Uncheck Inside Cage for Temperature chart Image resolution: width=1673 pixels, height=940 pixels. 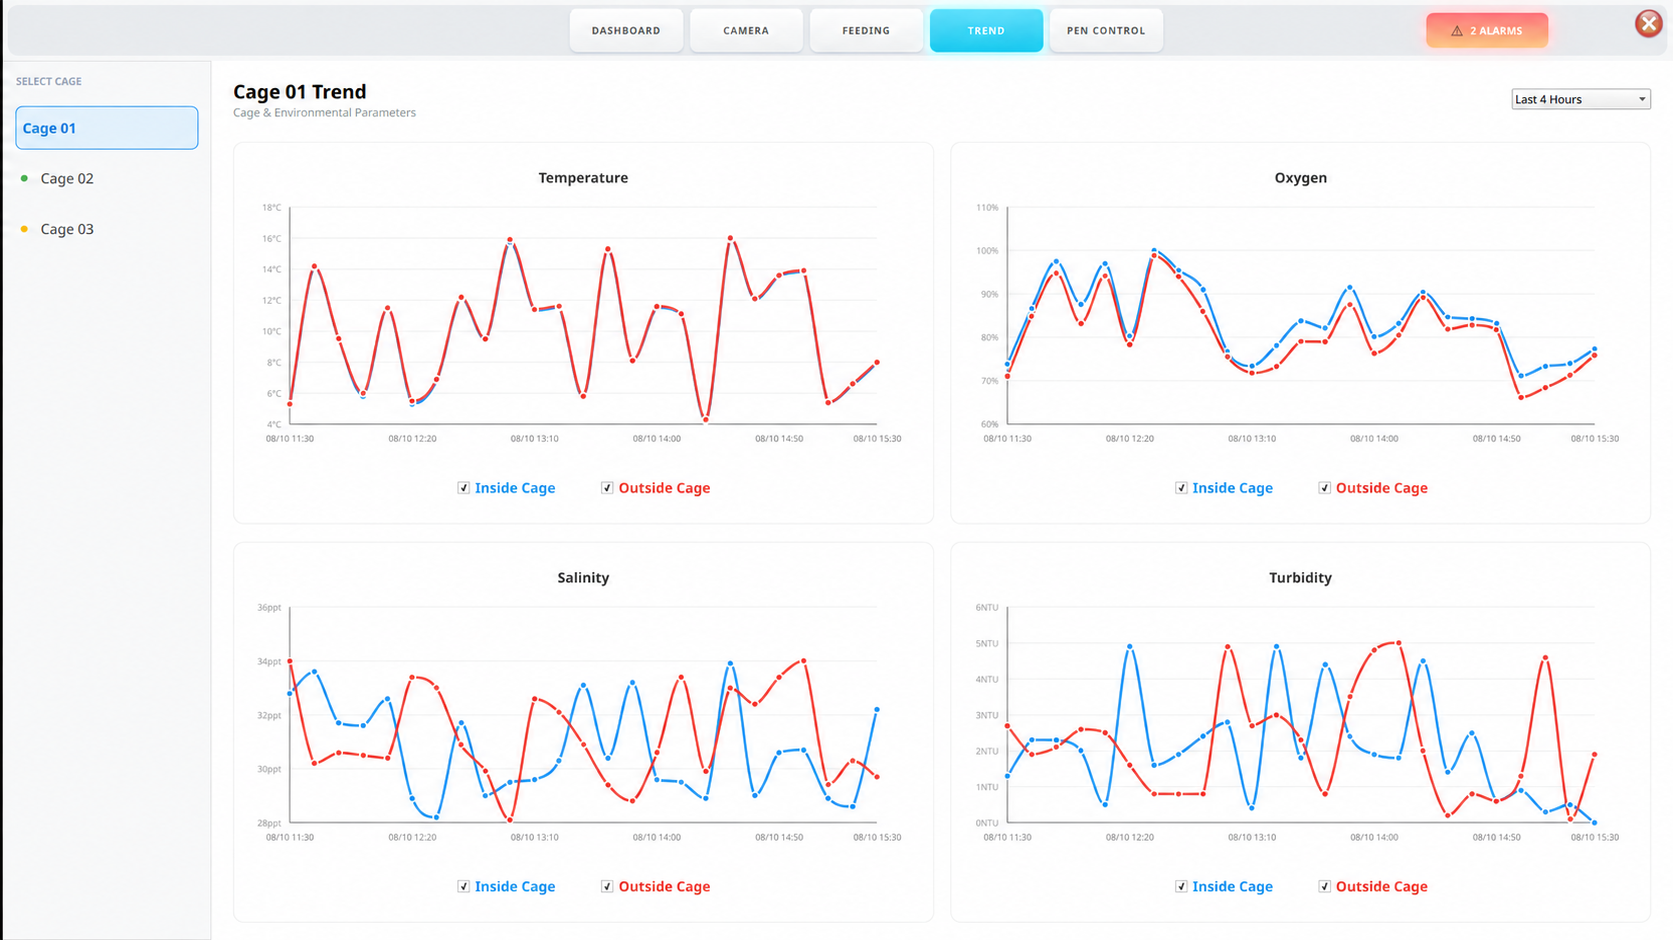[x=464, y=488]
